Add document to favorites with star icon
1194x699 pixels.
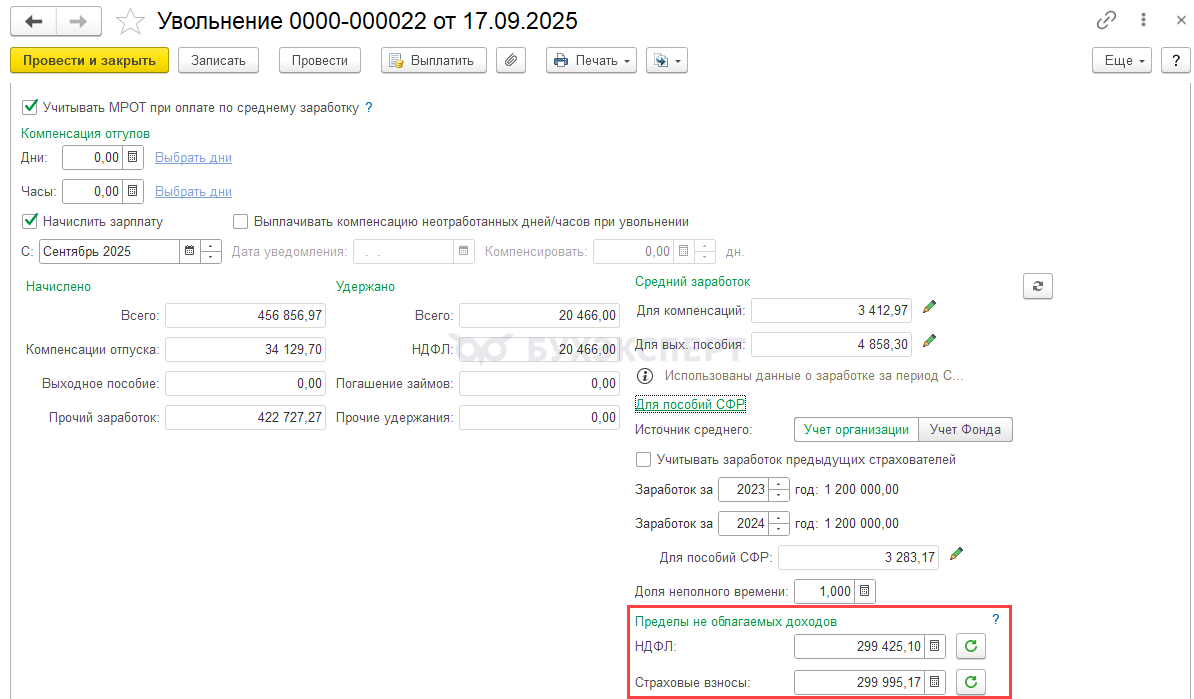[x=130, y=21]
